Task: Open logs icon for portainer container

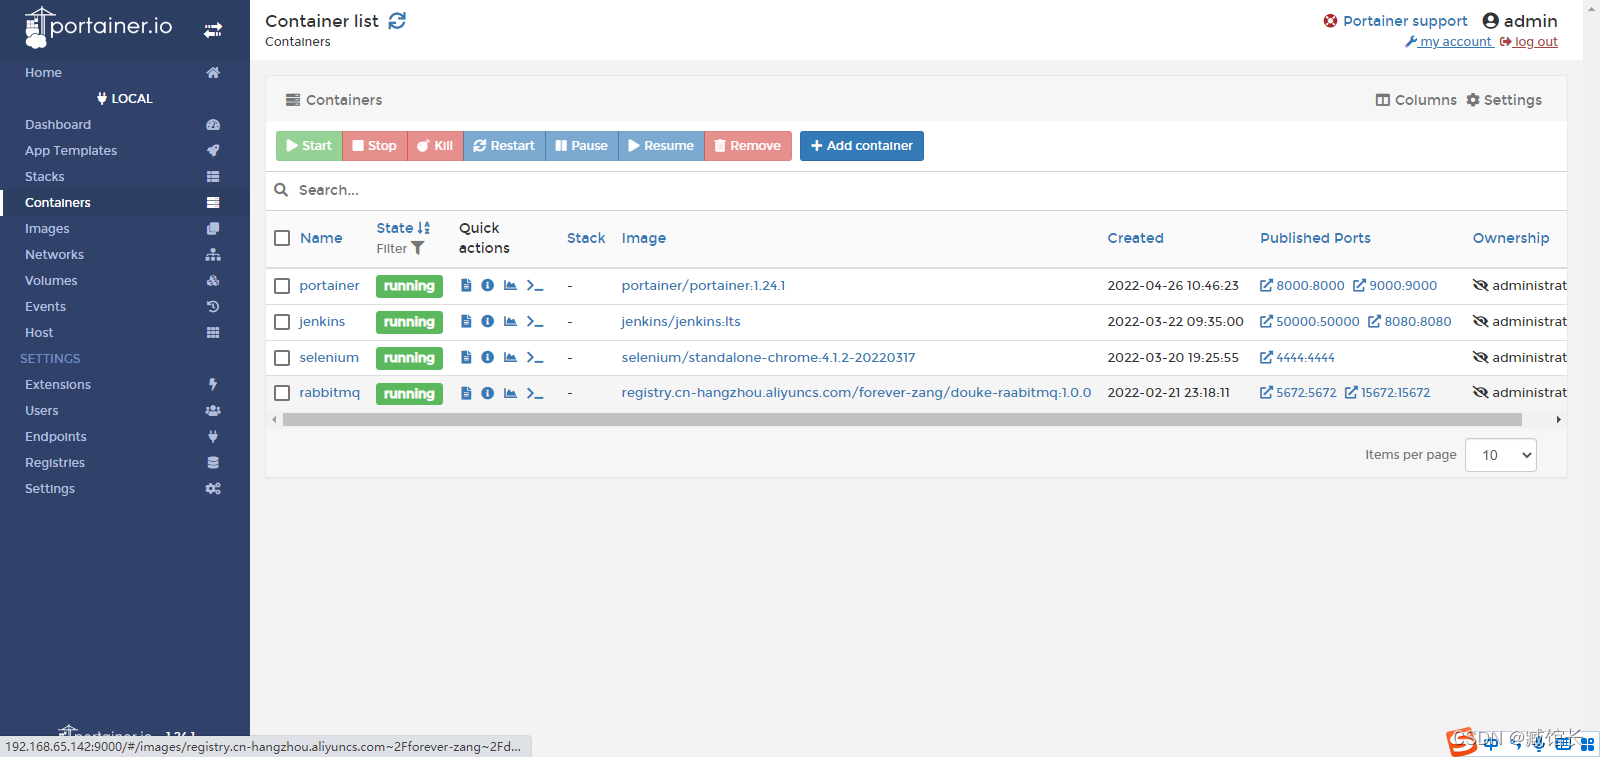Action: [466, 286]
